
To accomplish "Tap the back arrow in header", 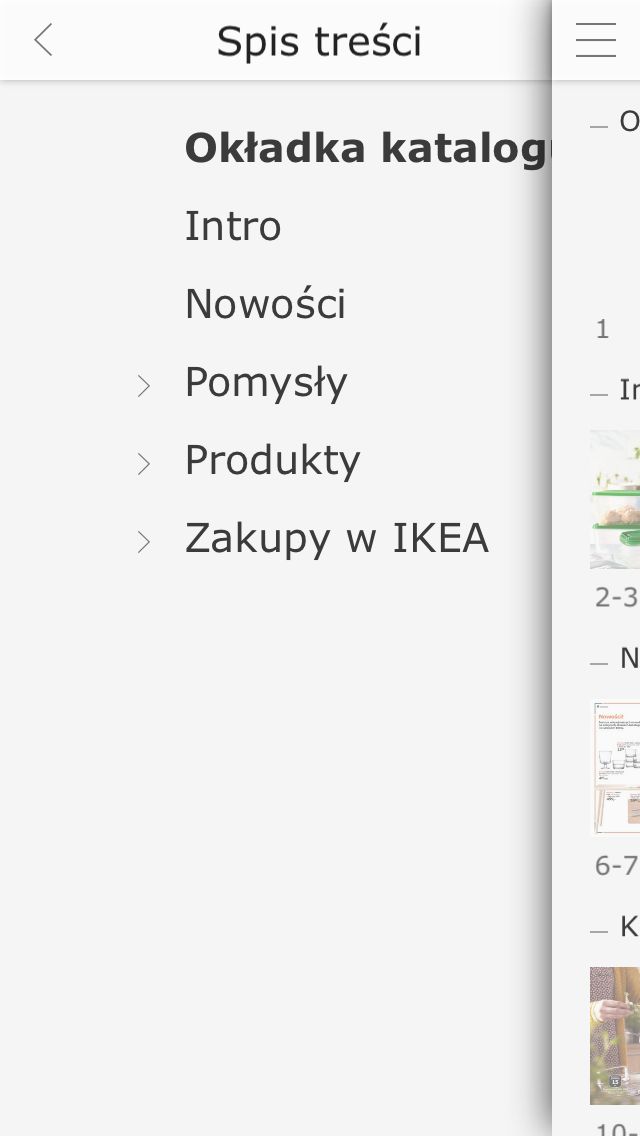I will point(43,40).
